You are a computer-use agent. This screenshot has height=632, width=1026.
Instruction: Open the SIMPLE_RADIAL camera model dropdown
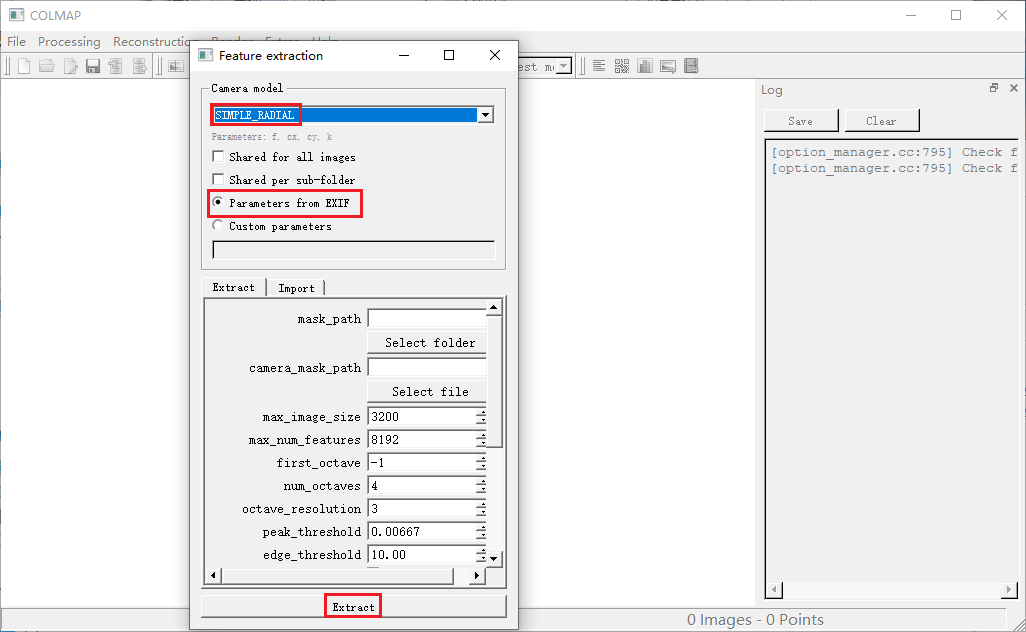[485, 115]
